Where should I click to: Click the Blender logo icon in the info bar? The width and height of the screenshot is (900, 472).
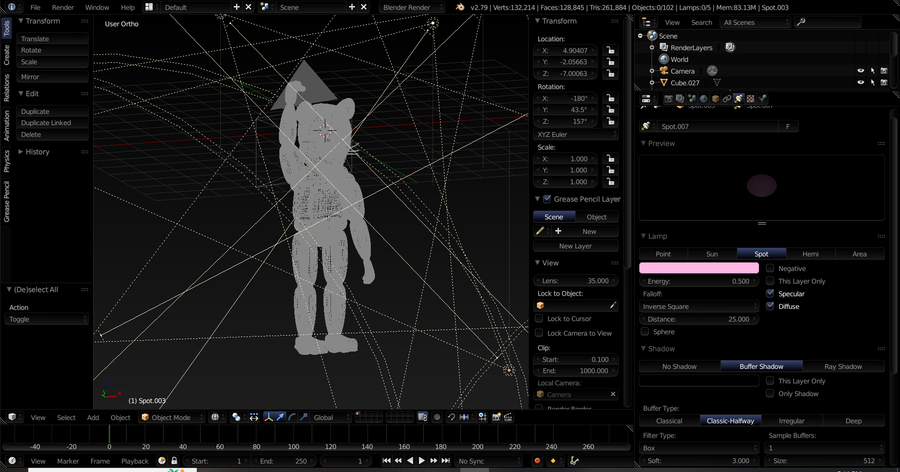pyautogui.click(x=460, y=7)
